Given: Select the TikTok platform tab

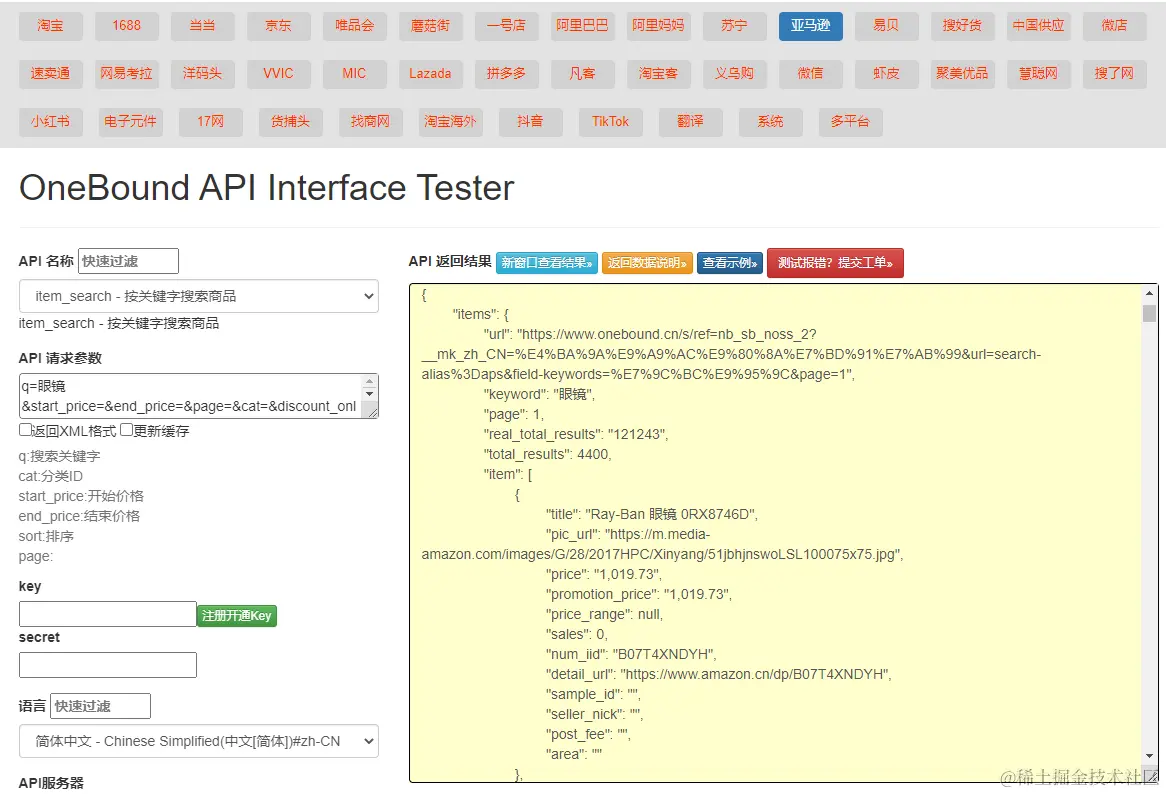Looking at the screenshot, I should pyautogui.click(x=610, y=122).
